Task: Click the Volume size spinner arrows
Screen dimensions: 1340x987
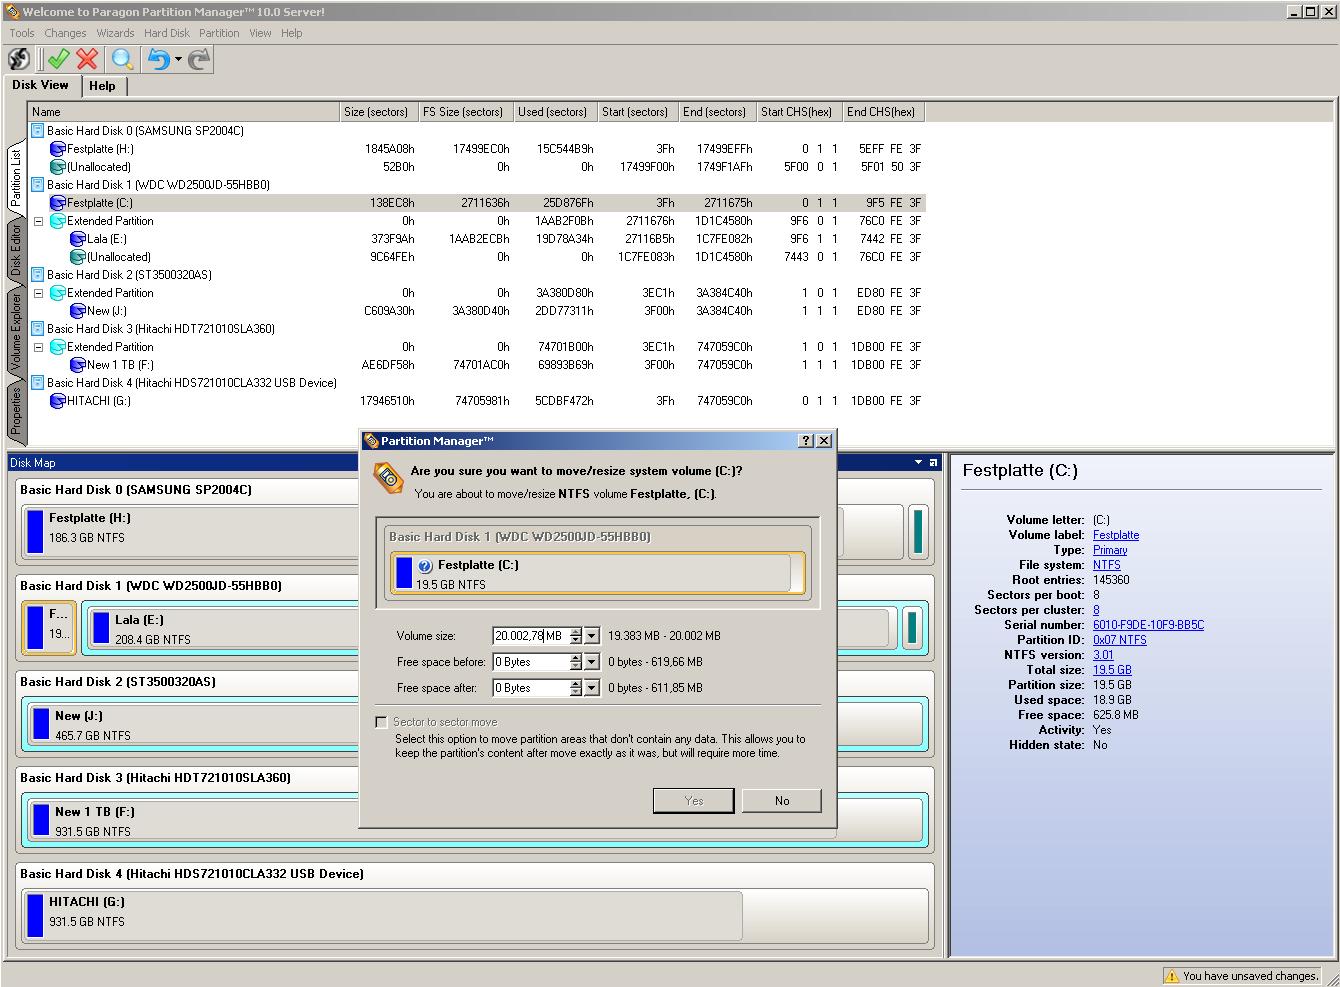Action: click(575, 636)
